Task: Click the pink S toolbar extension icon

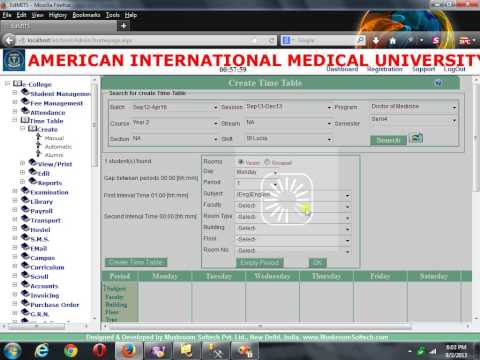Action: (x=435, y=41)
